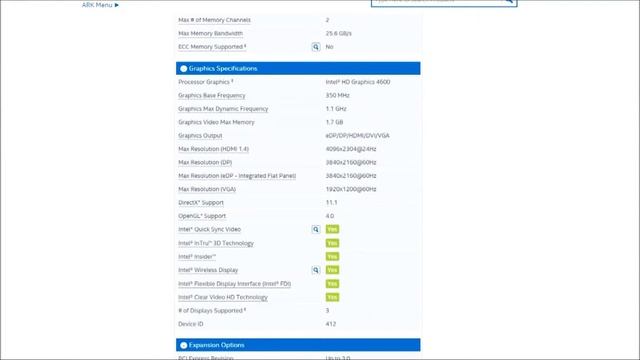
Task: Click the Device ID label
Action: 191,324
